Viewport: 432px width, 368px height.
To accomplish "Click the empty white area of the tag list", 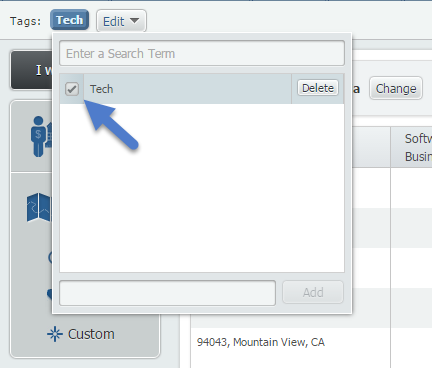I will 202,188.
